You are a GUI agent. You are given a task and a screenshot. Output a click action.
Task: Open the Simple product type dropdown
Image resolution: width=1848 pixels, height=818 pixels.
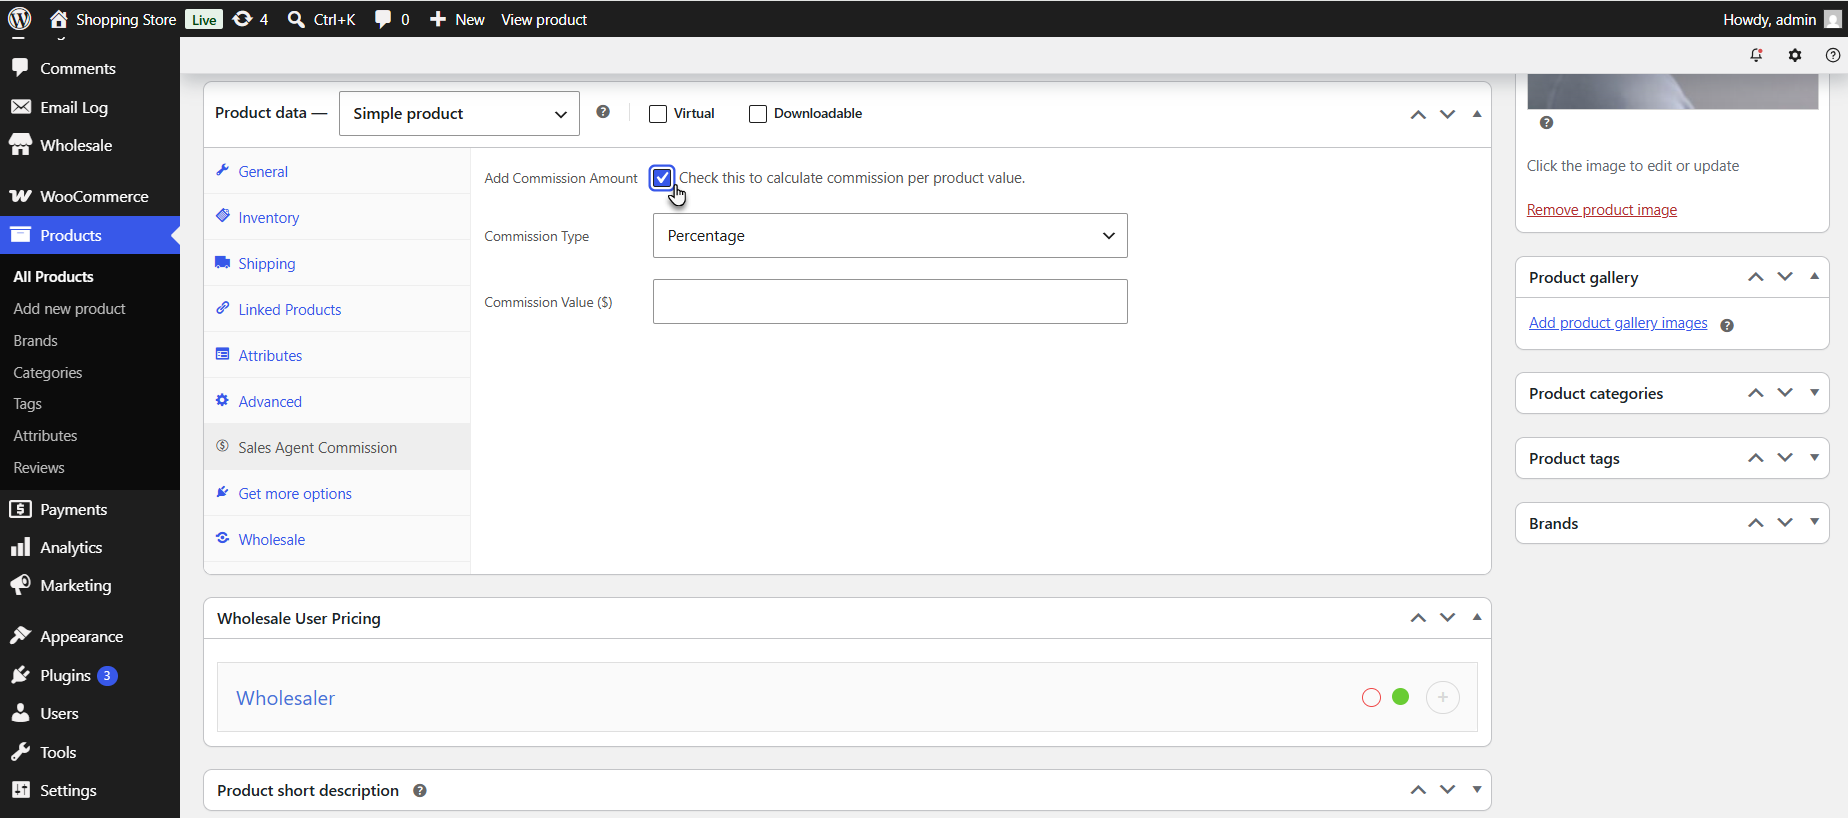coord(459,113)
